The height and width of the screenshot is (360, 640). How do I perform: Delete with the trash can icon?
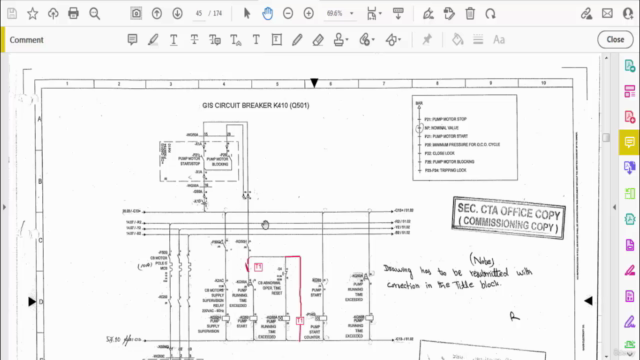point(470,14)
